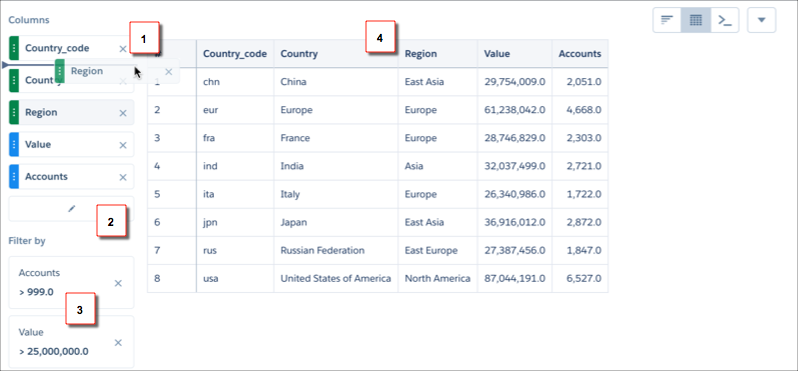The height and width of the screenshot is (371, 798).
Task: Click the 'chn' cell
Action: click(x=235, y=82)
